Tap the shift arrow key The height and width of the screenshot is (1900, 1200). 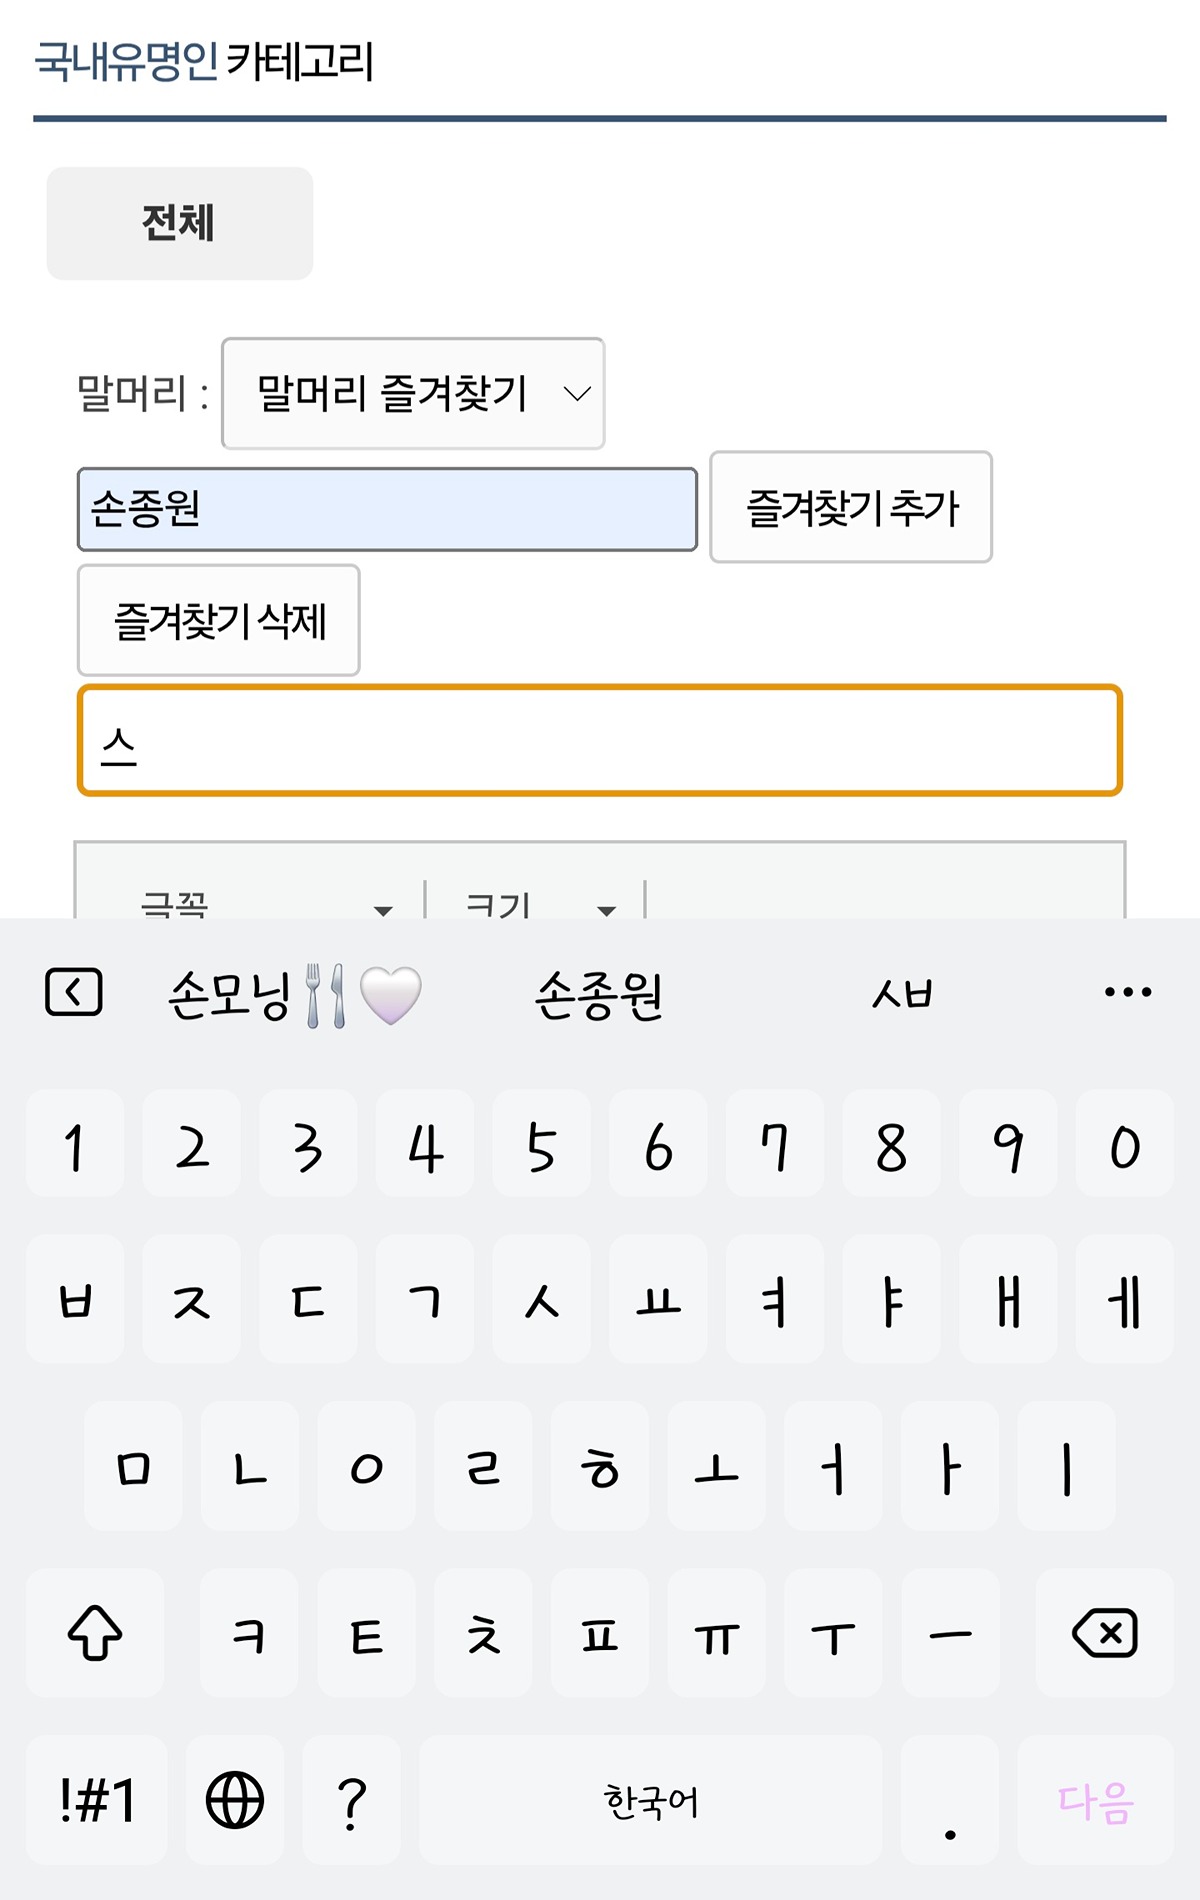[x=95, y=1633]
